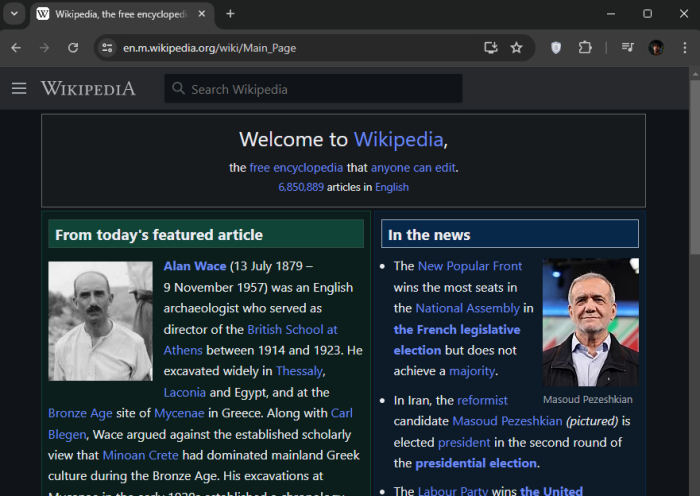Click the Masoud Pezeshkian photo
The height and width of the screenshot is (496, 700).
[x=590, y=322]
